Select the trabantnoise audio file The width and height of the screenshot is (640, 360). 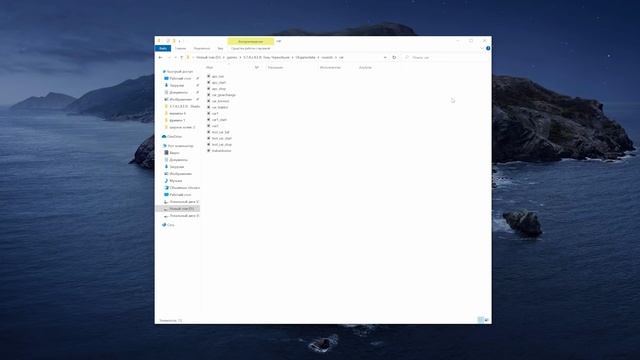222,151
